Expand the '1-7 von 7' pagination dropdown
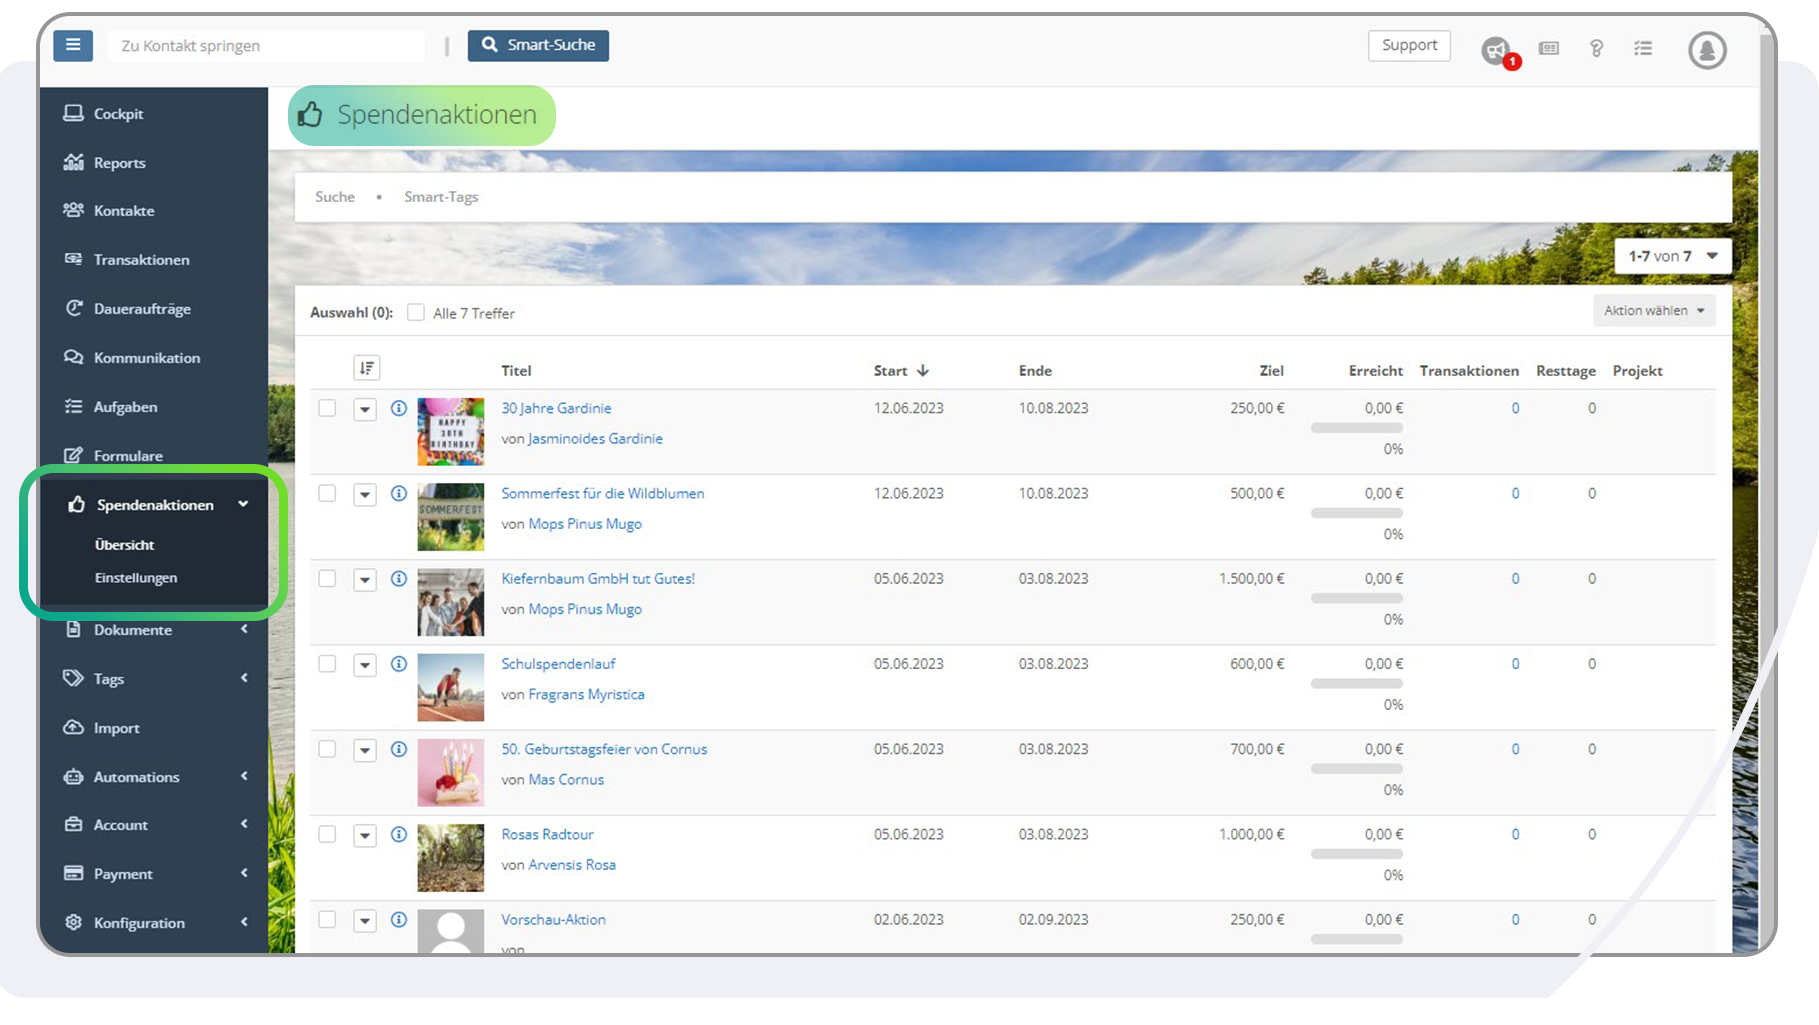This screenshot has width=1819, height=1025. pyautogui.click(x=1671, y=256)
